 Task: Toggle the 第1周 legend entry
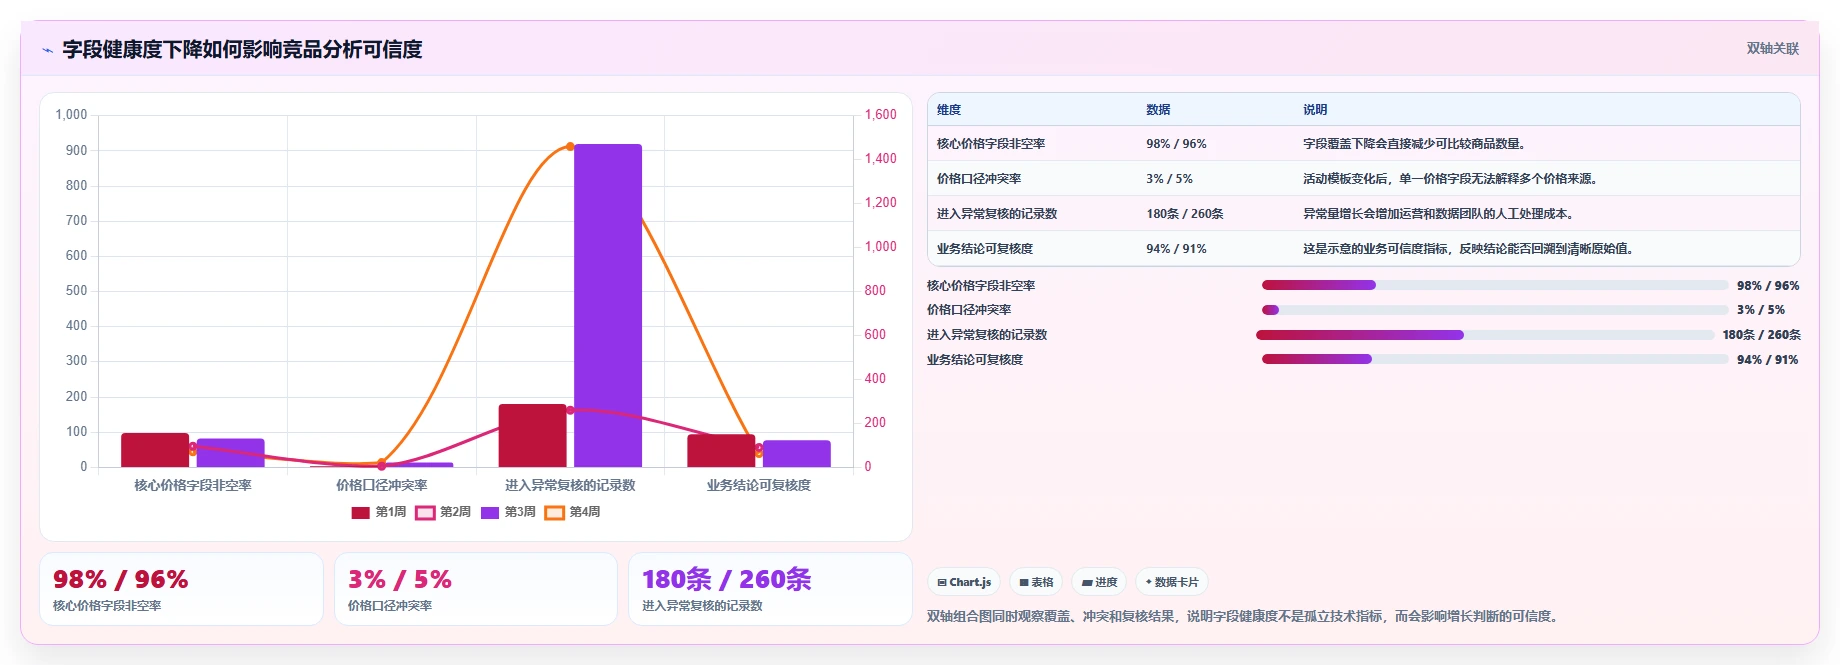coord(379,512)
